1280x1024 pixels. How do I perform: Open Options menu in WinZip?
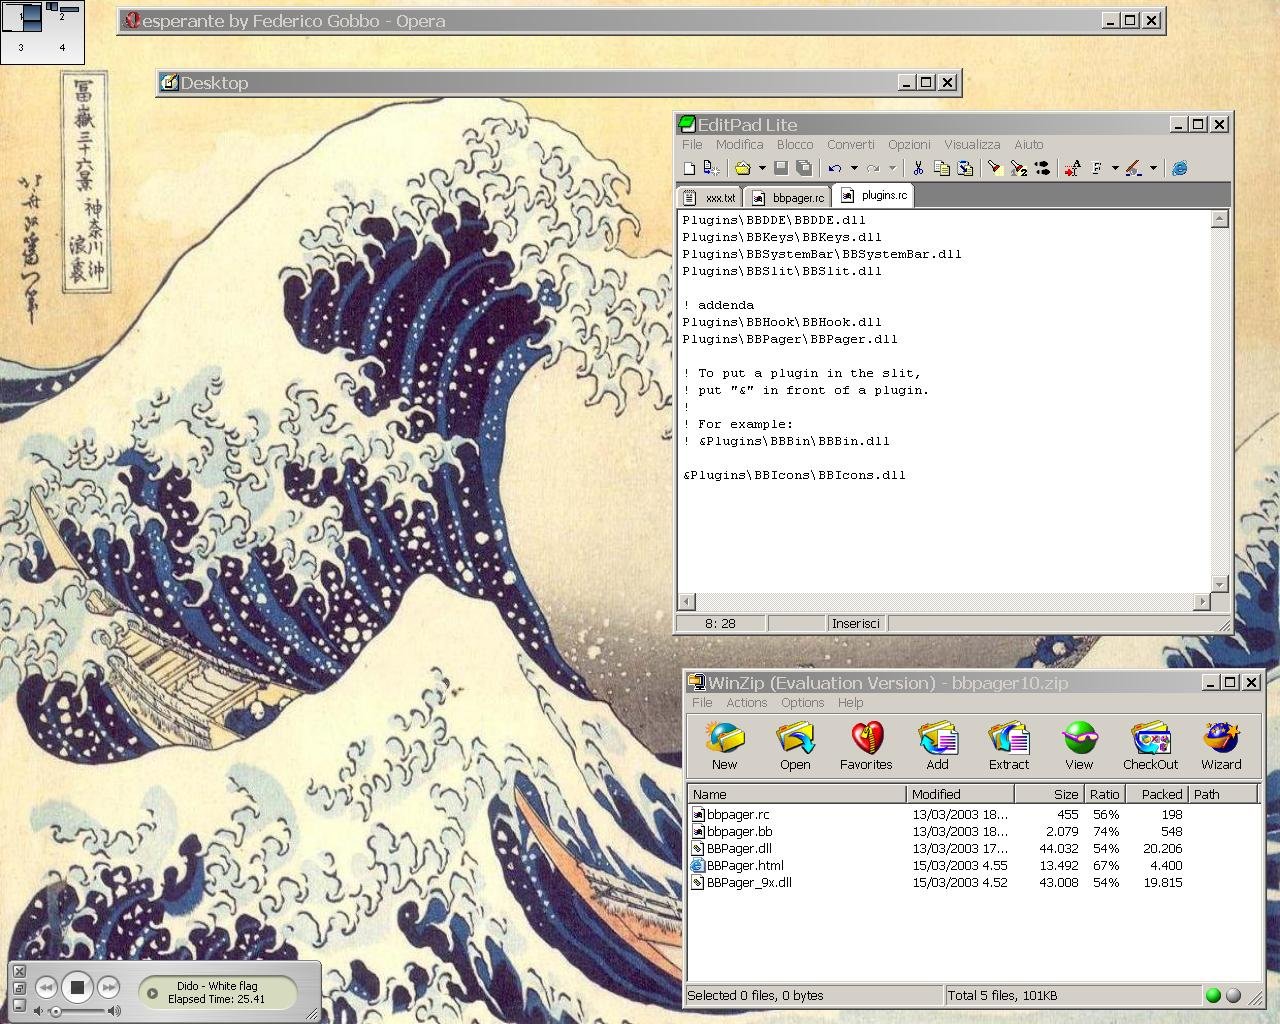tap(803, 703)
